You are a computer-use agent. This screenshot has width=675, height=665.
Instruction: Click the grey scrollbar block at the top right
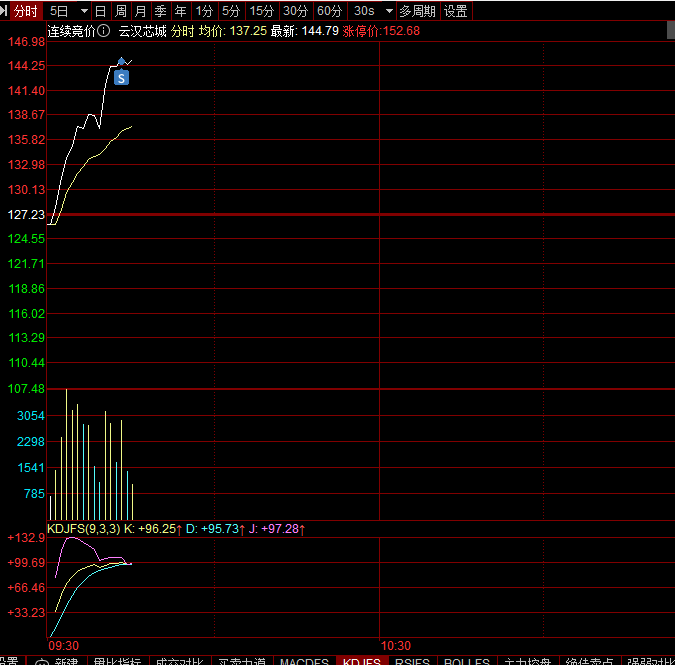pos(671,30)
